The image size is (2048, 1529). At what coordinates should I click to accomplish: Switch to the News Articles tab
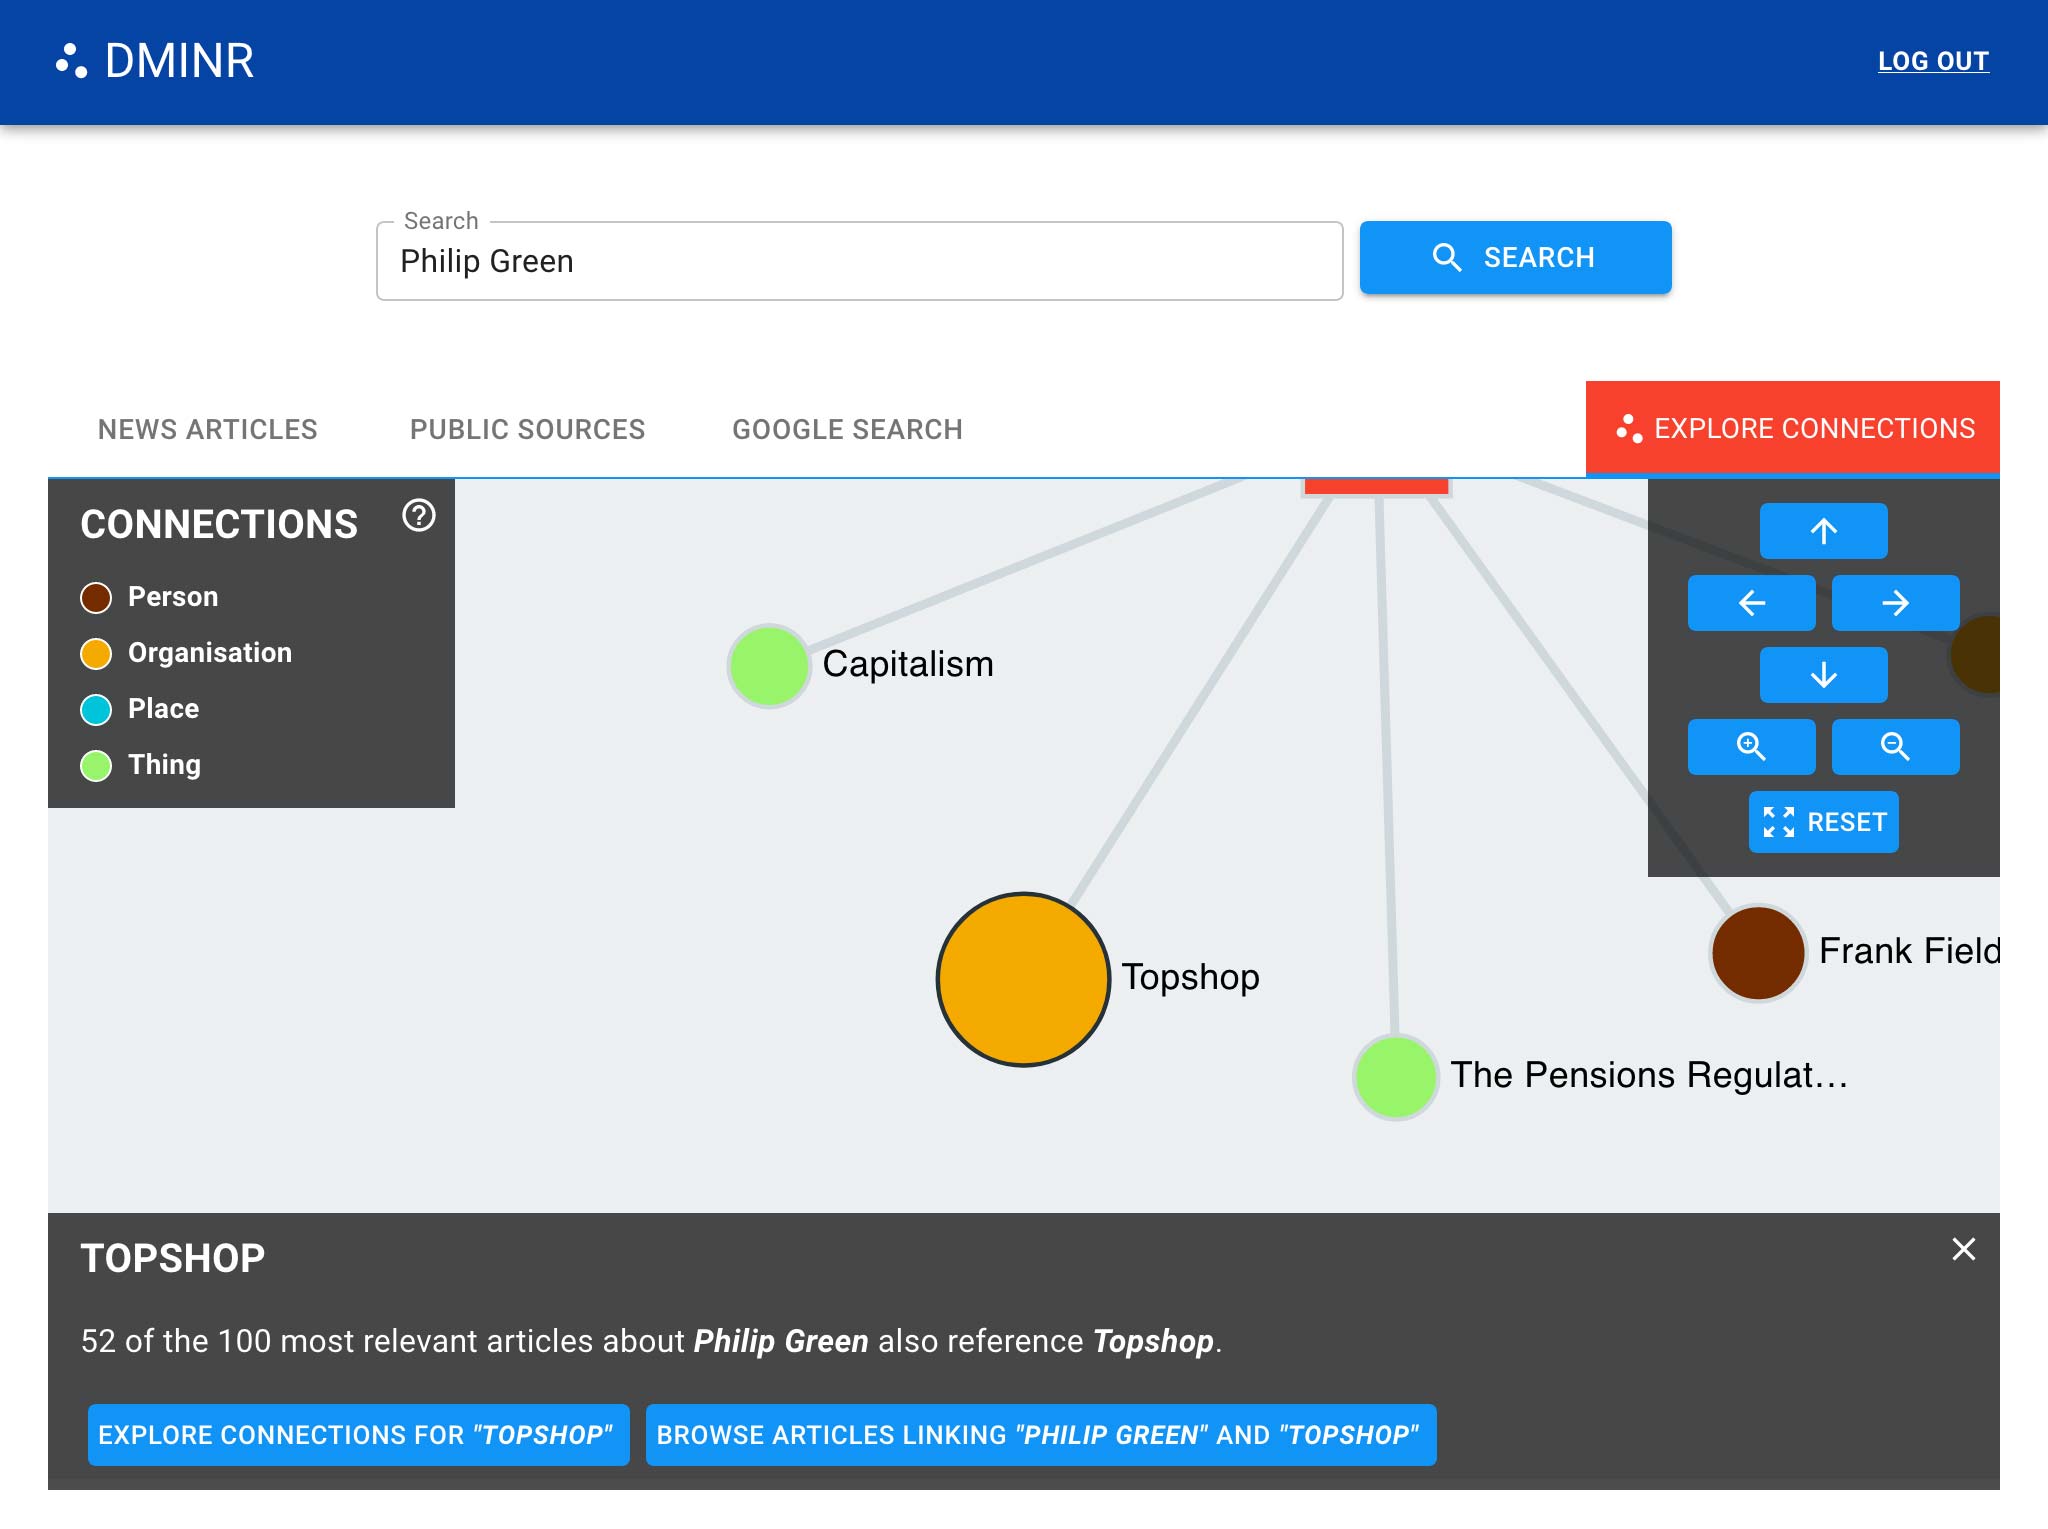pos(207,429)
